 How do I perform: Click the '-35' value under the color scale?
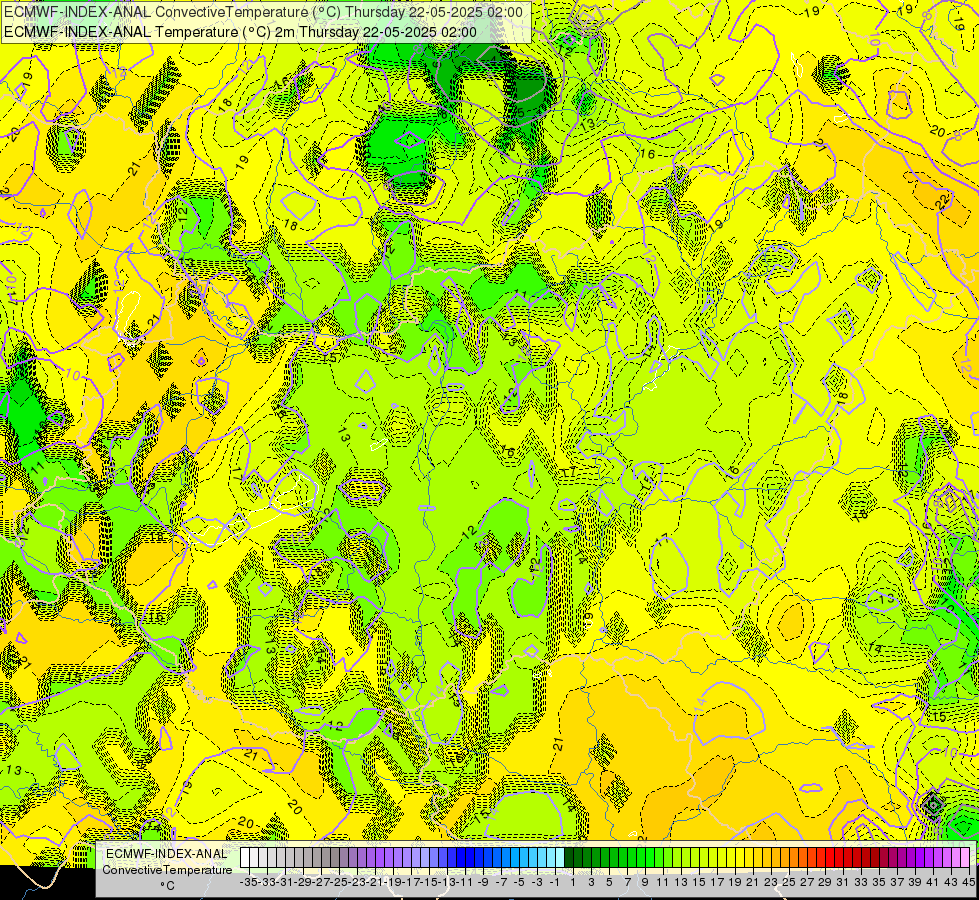click(249, 882)
